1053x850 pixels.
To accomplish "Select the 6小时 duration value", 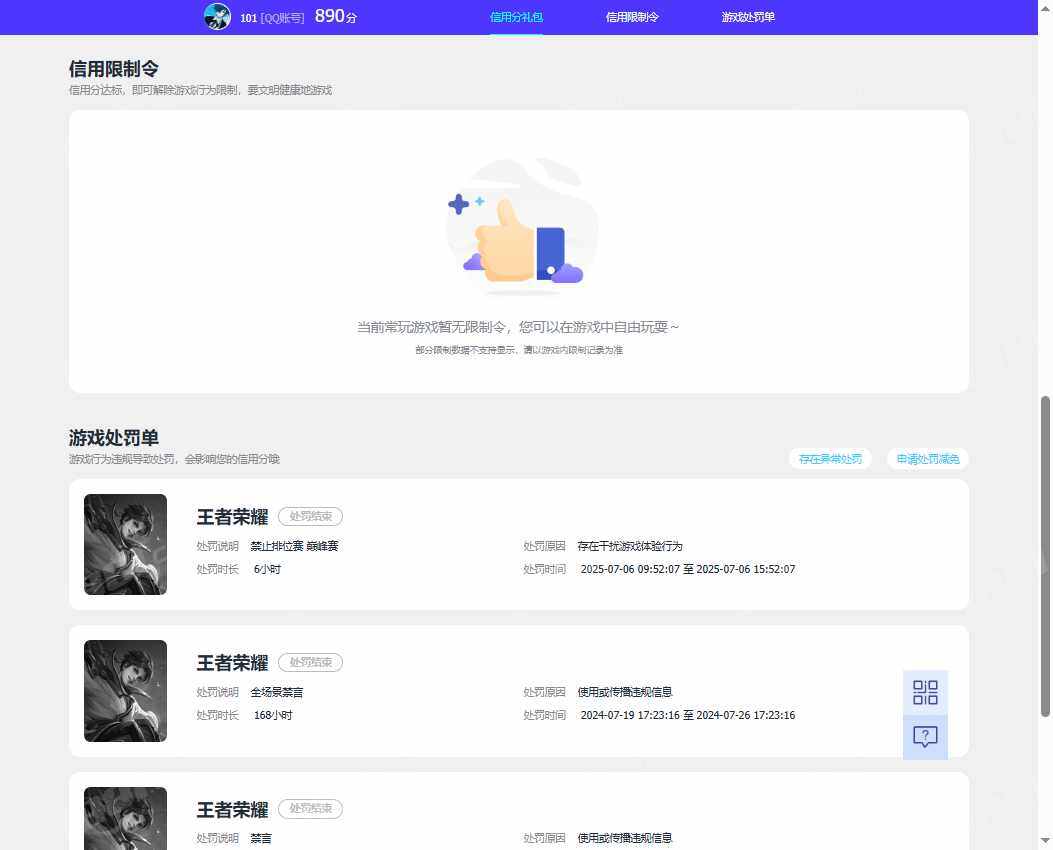I will pos(267,569).
